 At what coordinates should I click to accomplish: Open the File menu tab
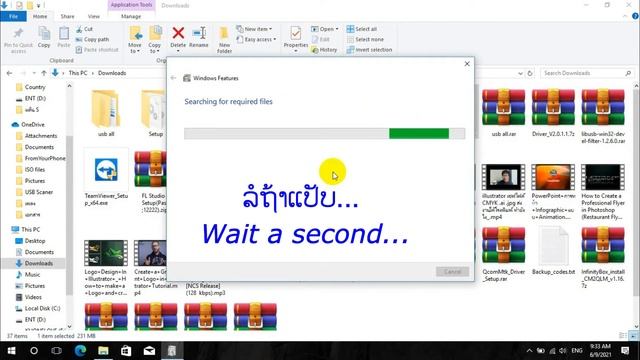pos(13,16)
